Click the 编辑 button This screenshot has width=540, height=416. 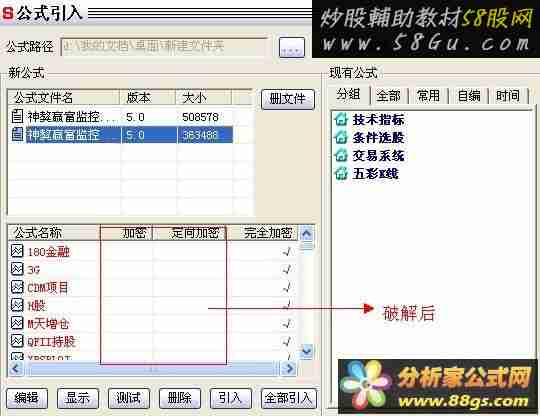click(x=27, y=398)
